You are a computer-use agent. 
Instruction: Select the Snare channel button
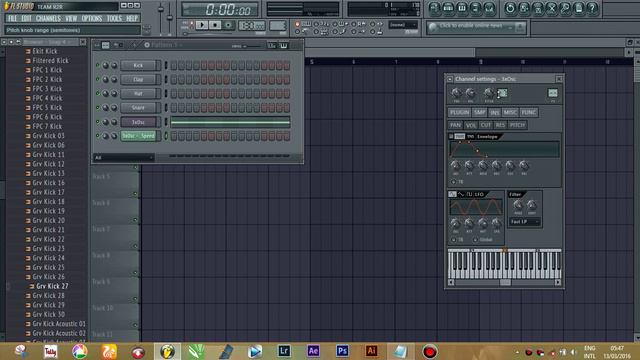tap(138, 108)
